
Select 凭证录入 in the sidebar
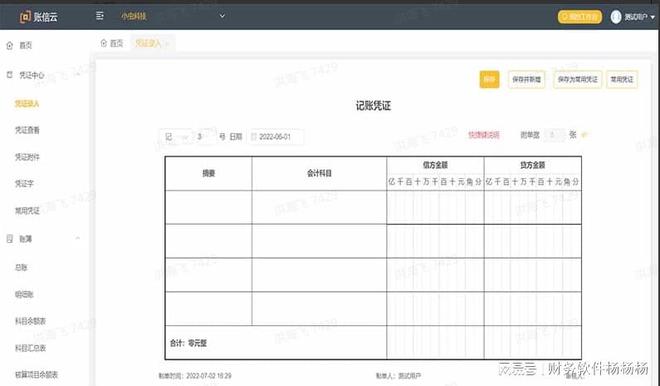point(27,103)
